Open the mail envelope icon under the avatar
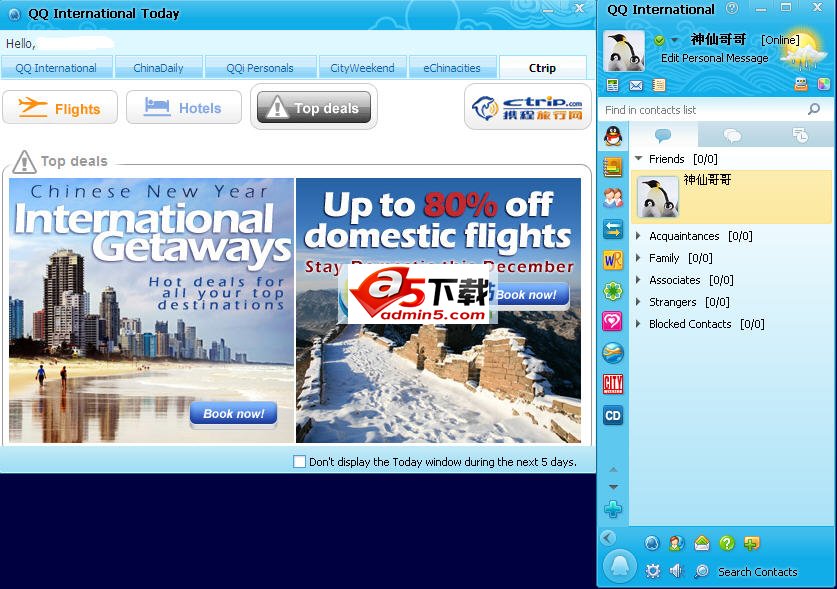This screenshot has width=837, height=589. [636, 85]
